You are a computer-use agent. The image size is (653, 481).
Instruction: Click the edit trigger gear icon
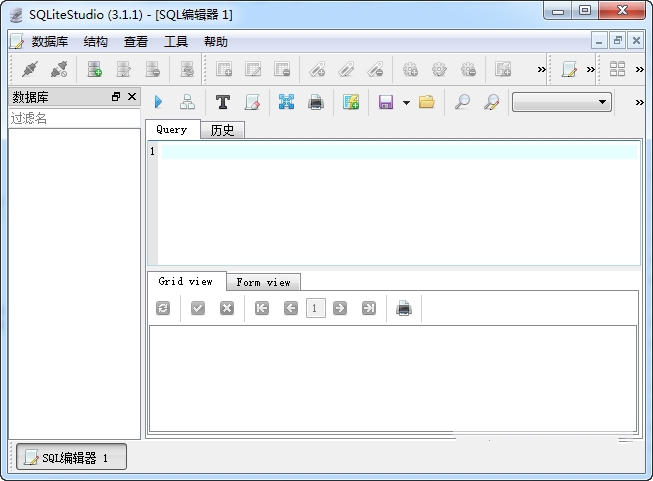(x=439, y=69)
